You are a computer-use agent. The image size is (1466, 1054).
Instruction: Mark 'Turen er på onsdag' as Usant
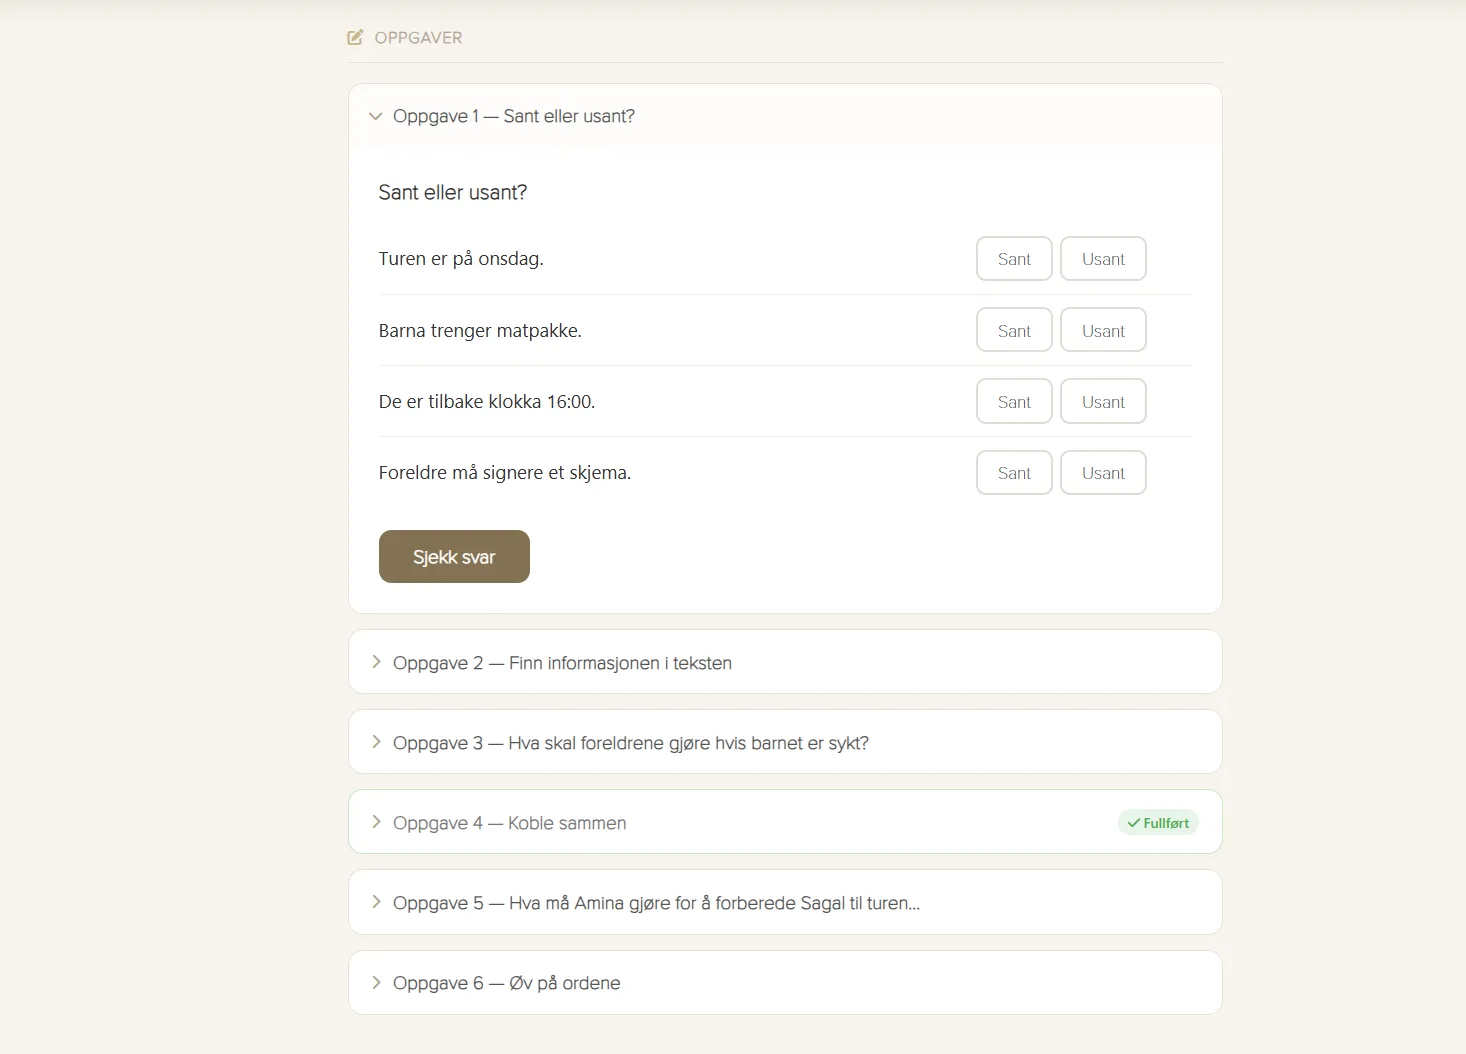1103,259
